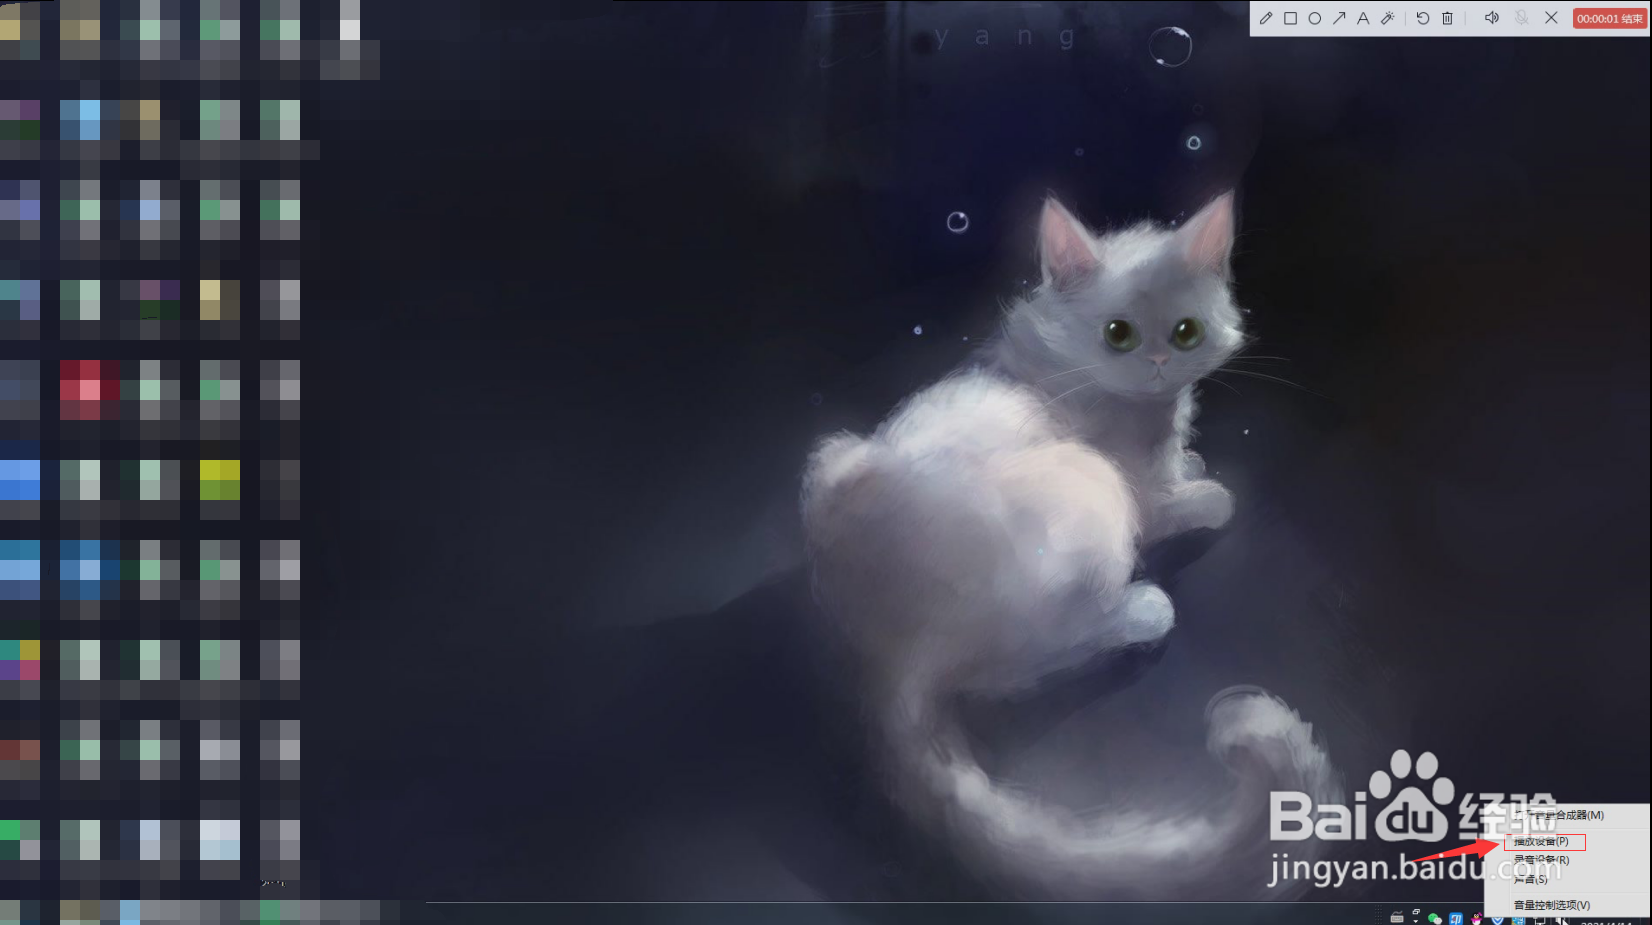Choose 录音设备(R) in the context menu

click(1567, 860)
